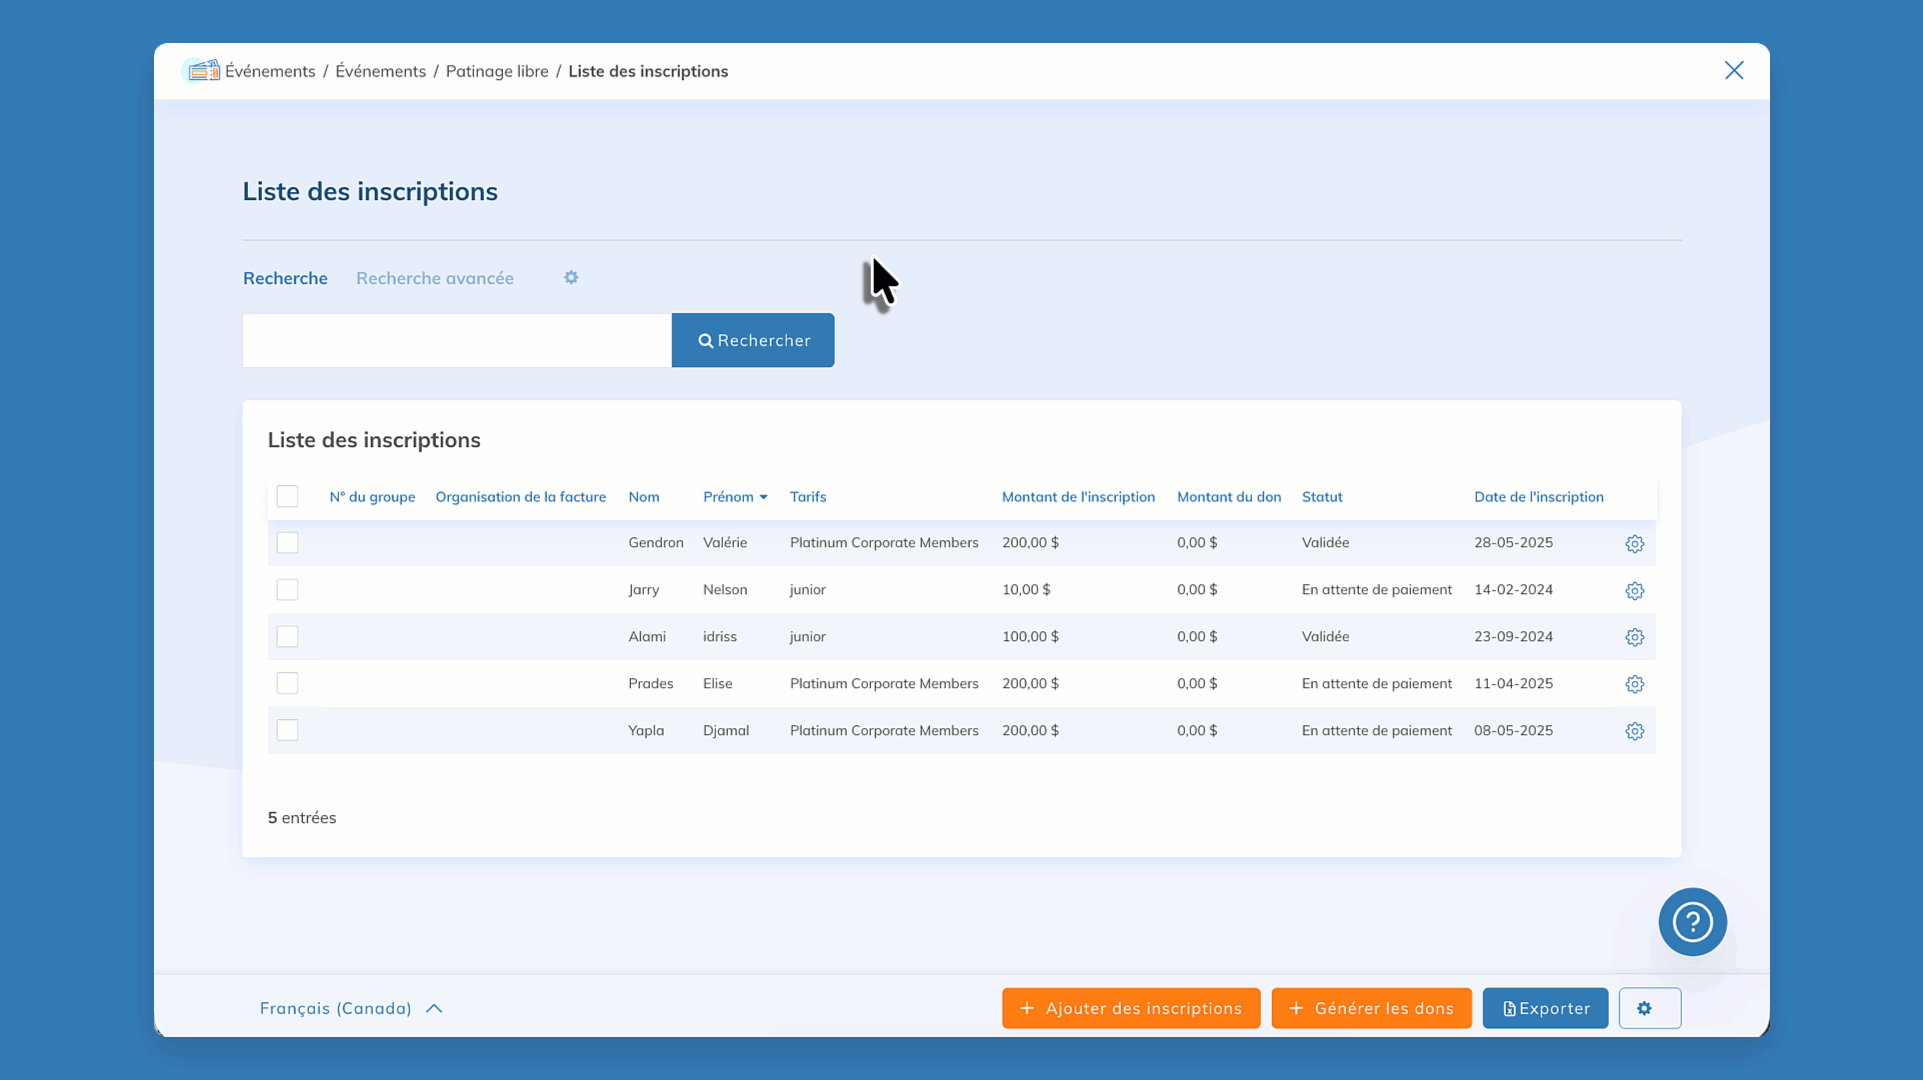This screenshot has height=1080, width=1923.
Task: Open search settings gear beside Recherche avancée
Action: [571, 278]
